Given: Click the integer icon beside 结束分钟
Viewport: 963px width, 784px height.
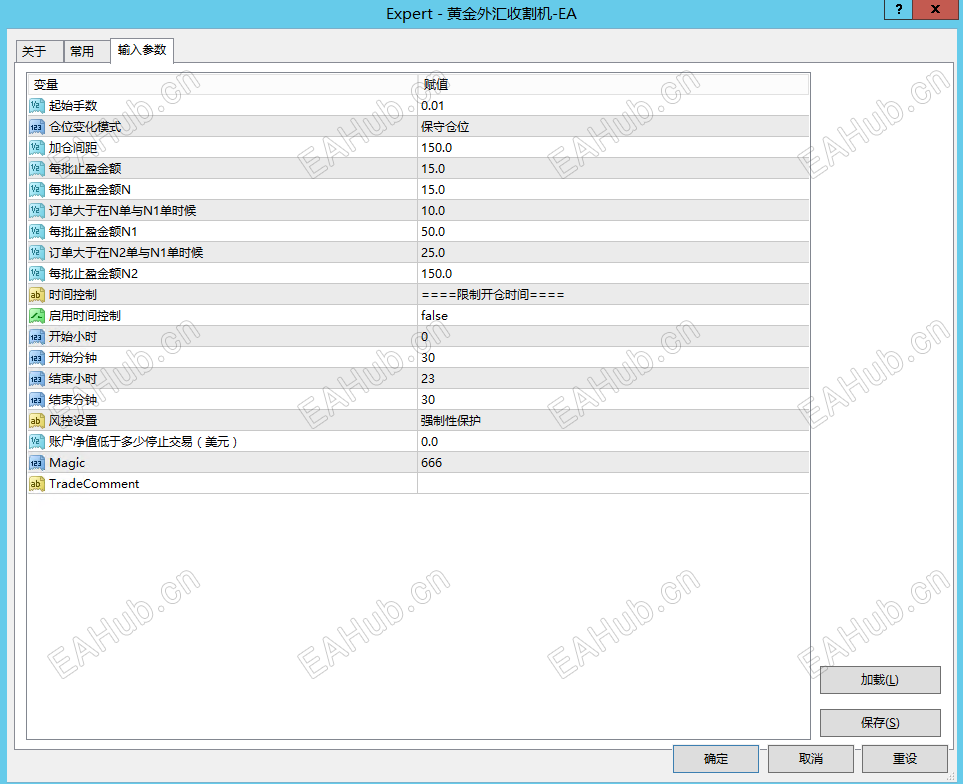Looking at the screenshot, I should pyautogui.click(x=37, y=400).
